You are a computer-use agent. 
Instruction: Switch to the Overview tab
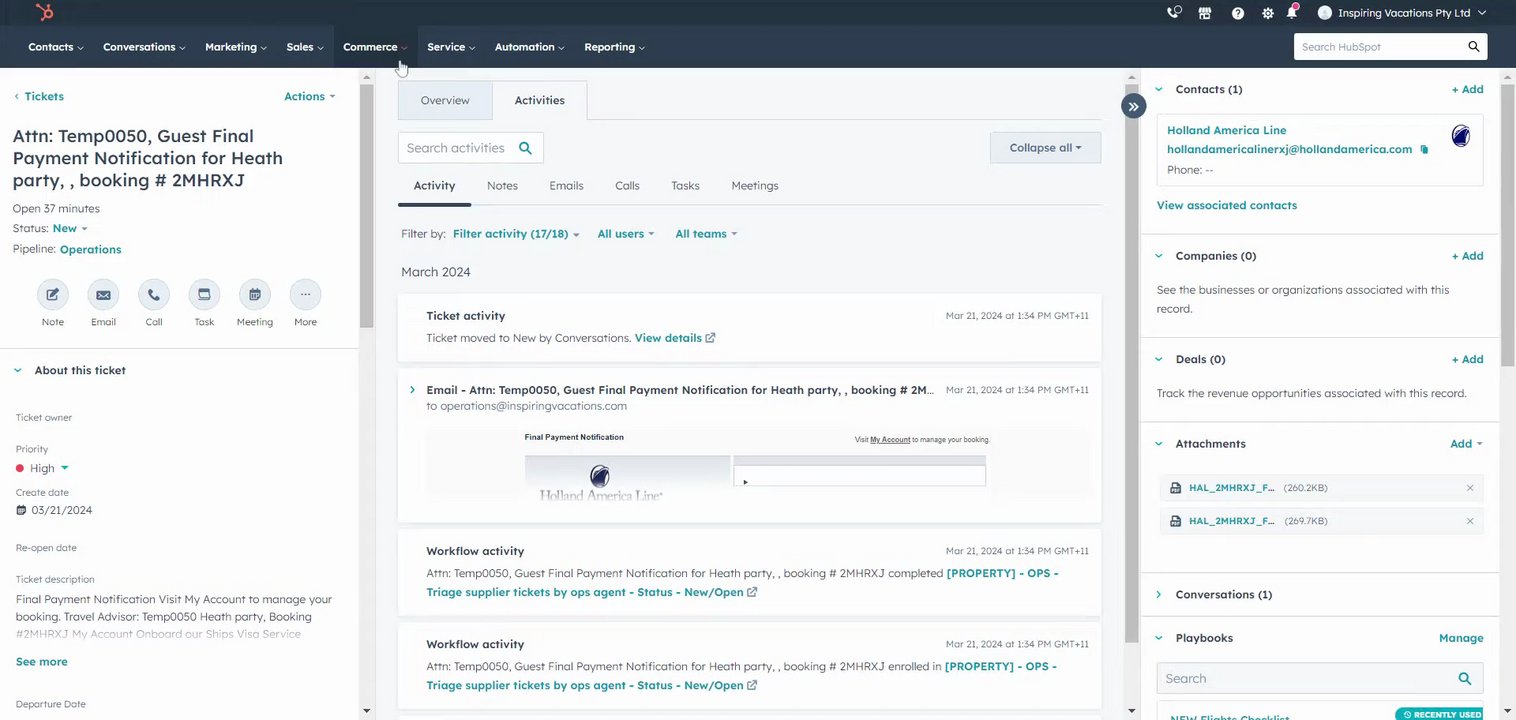click(445, 101)
